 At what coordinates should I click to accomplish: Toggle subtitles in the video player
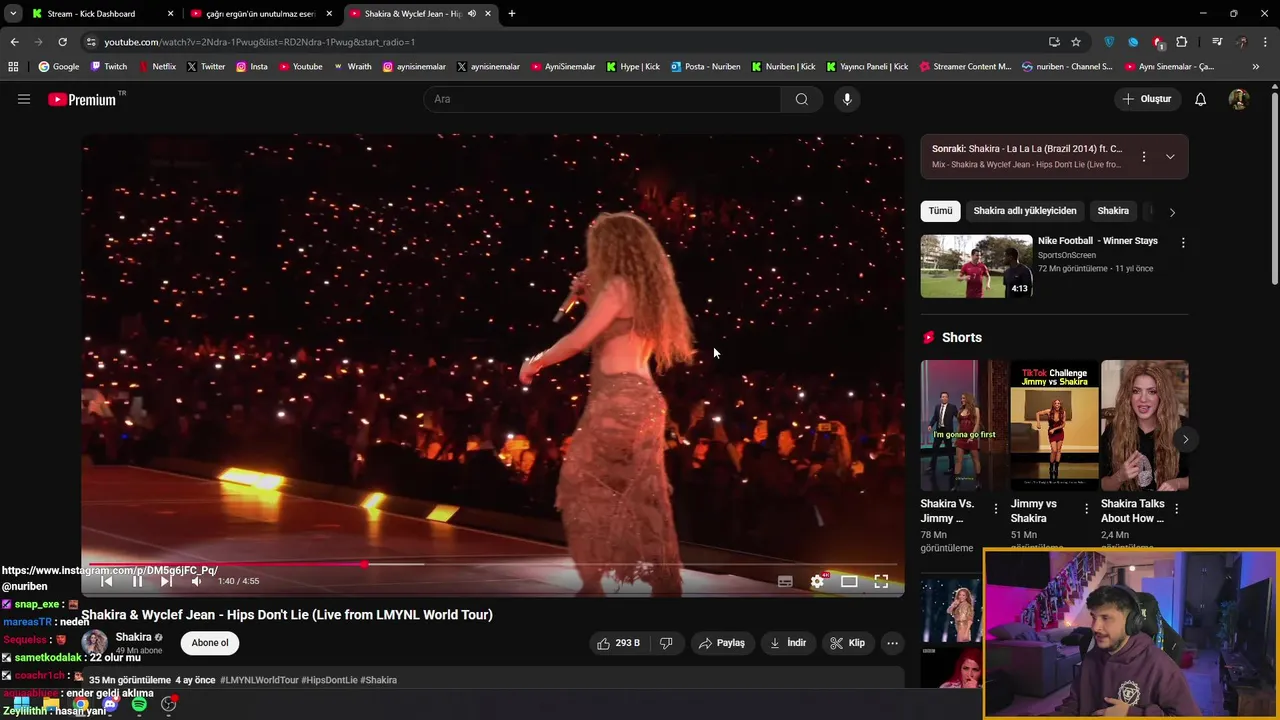785,581
